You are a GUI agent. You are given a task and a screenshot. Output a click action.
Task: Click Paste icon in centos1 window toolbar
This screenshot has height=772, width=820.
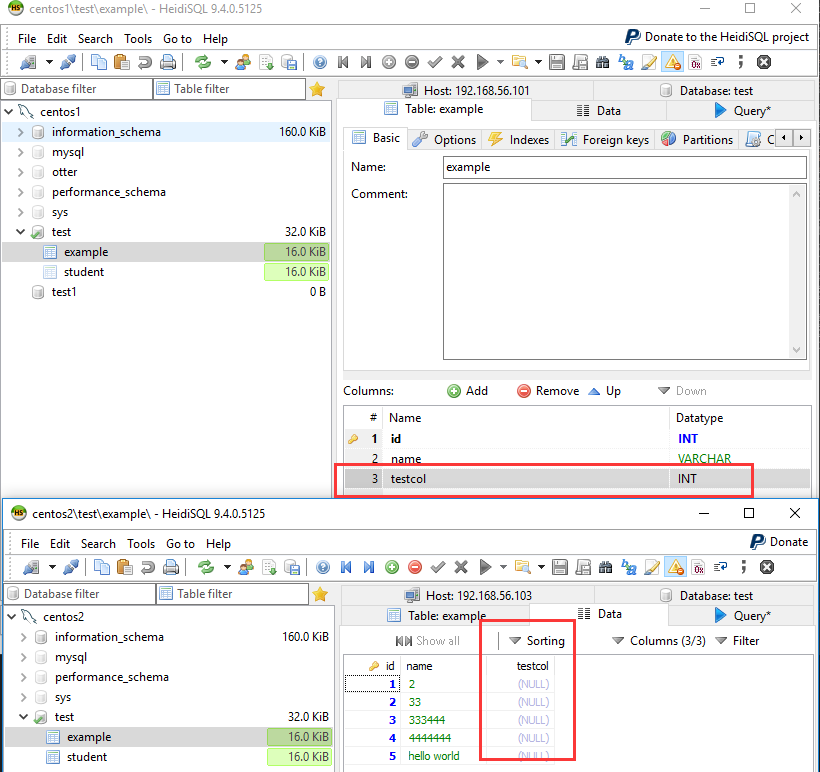point(122,63)
